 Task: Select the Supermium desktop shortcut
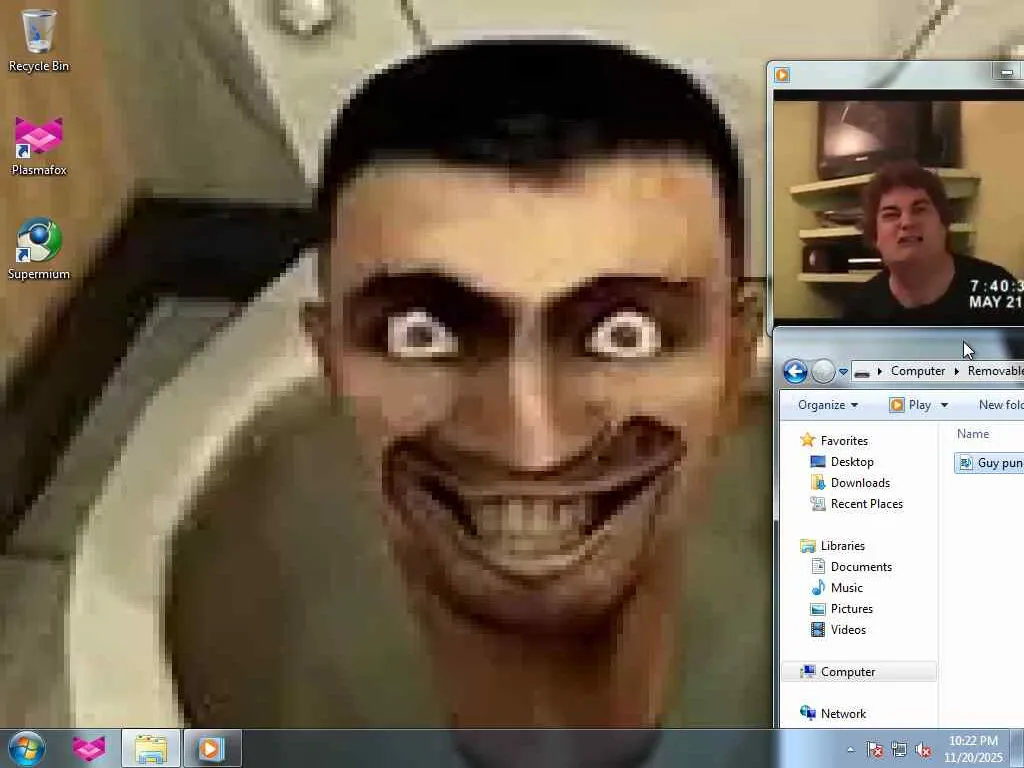click(x=39, y=249)
